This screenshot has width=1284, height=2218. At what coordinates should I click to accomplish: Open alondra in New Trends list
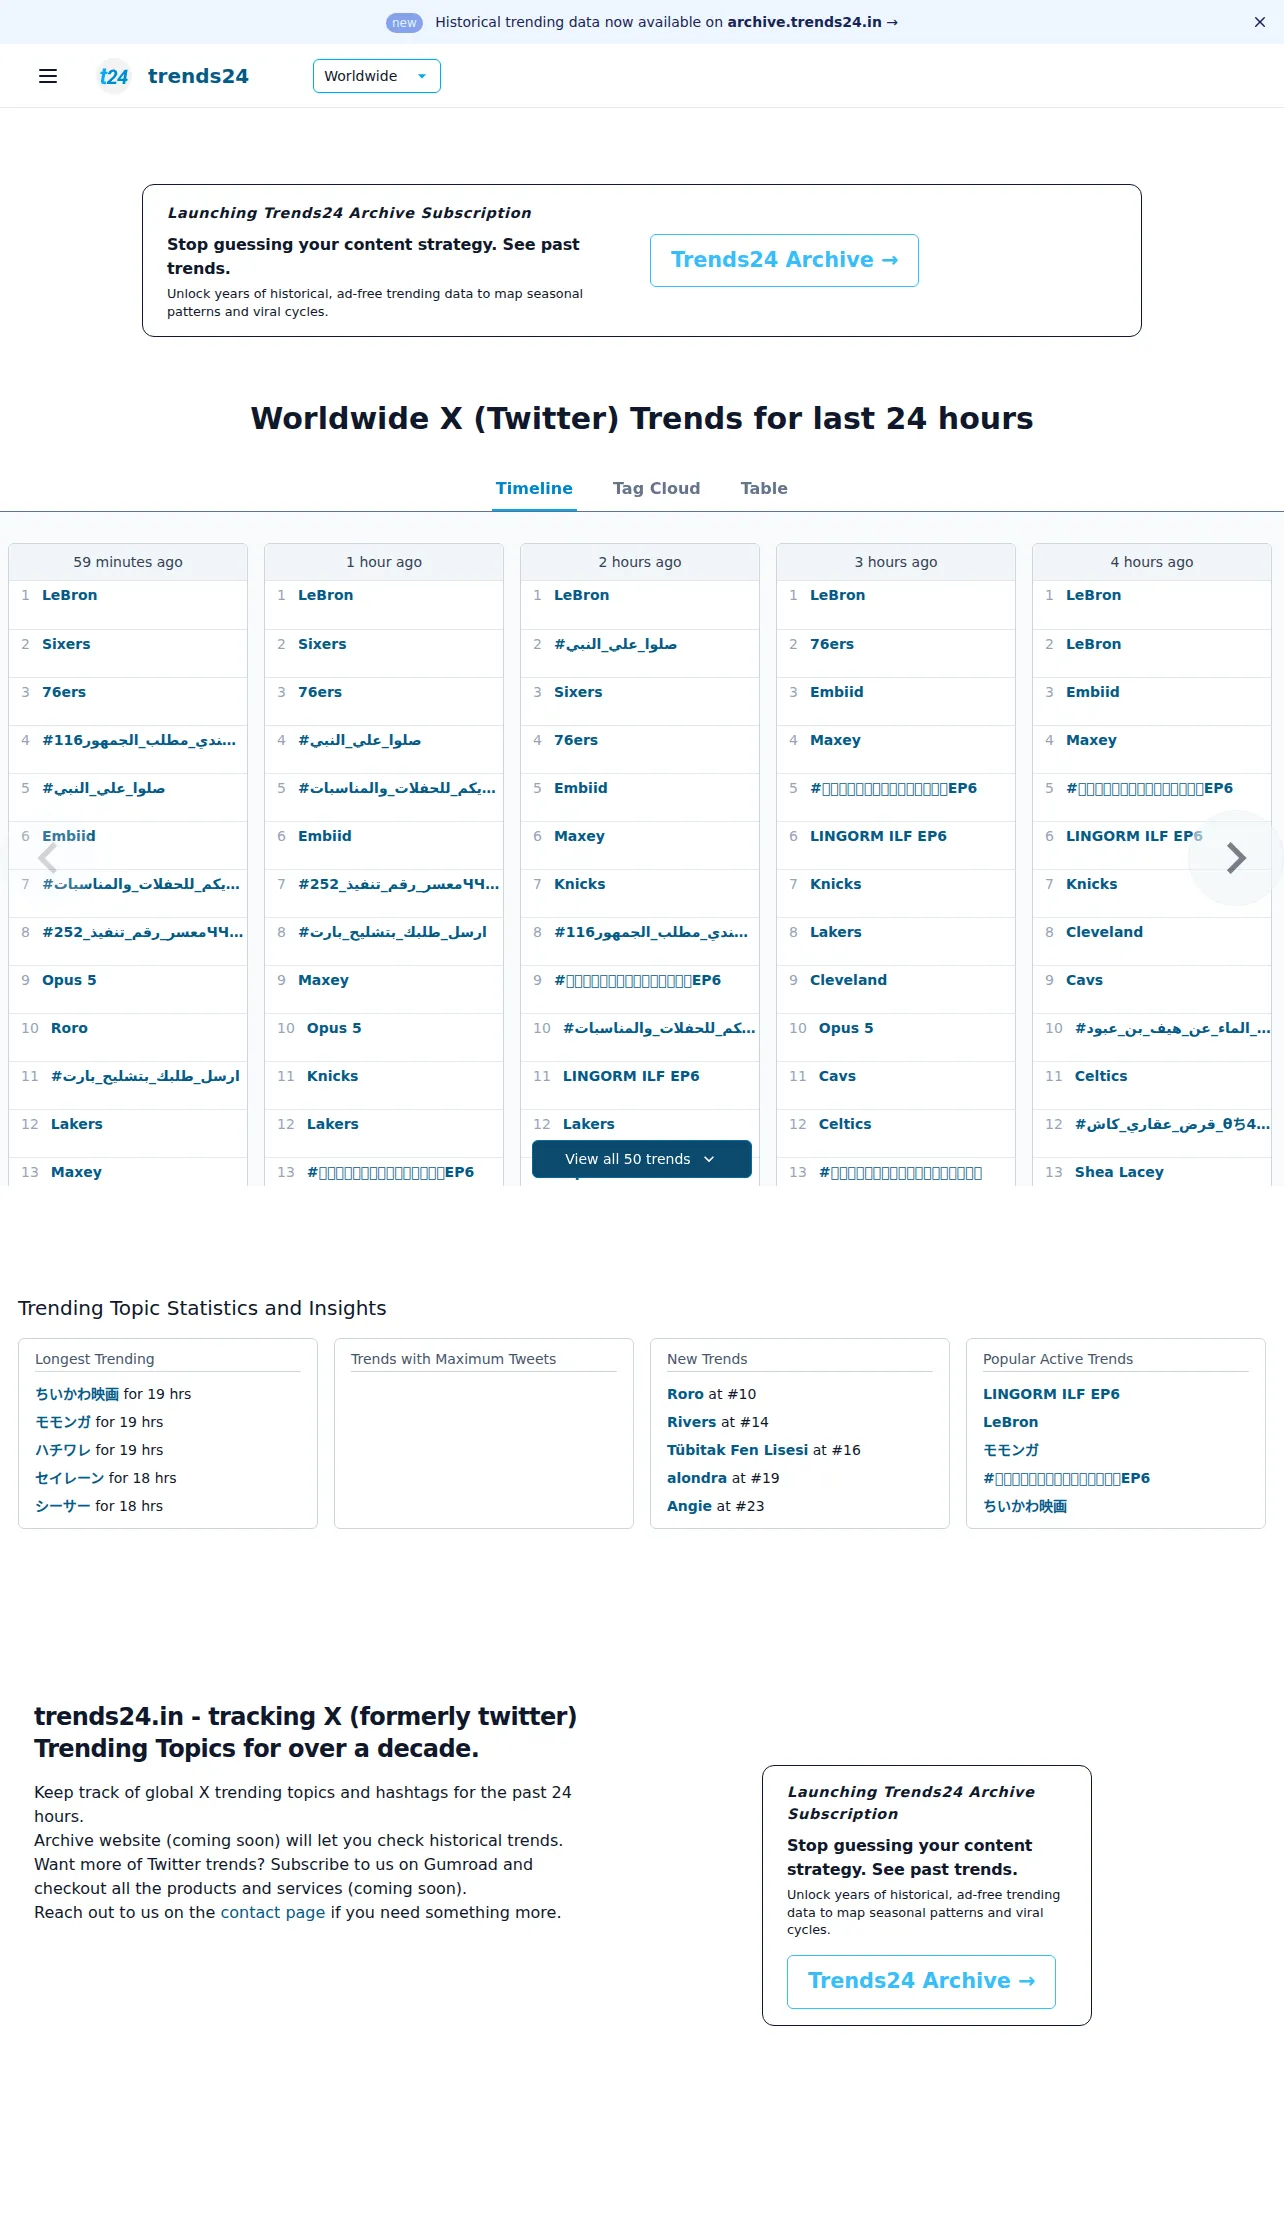pyautogui.click(x=697, y=1478)
